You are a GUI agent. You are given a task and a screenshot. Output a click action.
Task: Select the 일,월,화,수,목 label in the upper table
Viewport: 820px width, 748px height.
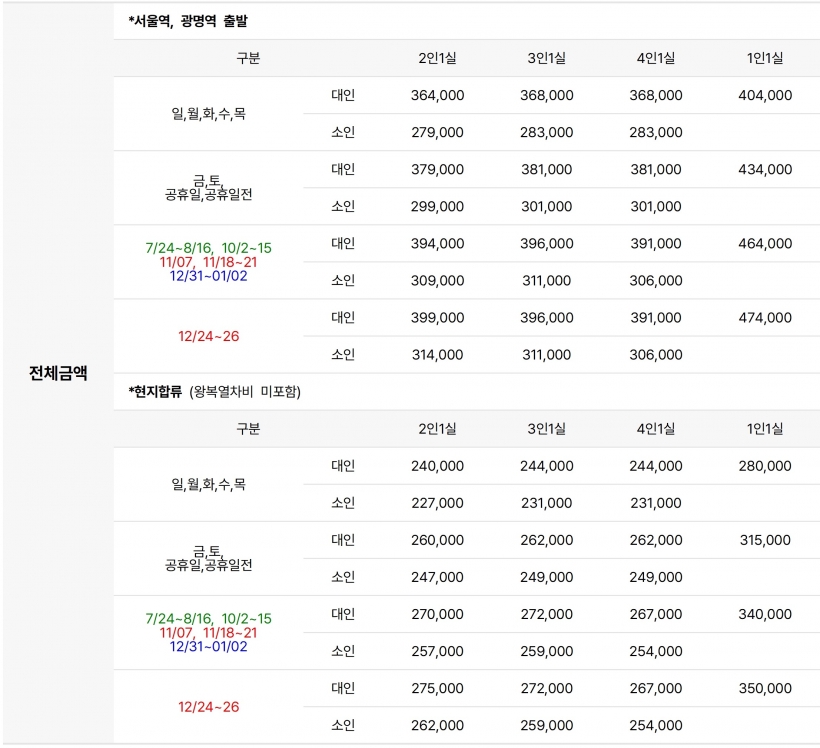pyautogui.click(x=209, y=114)
